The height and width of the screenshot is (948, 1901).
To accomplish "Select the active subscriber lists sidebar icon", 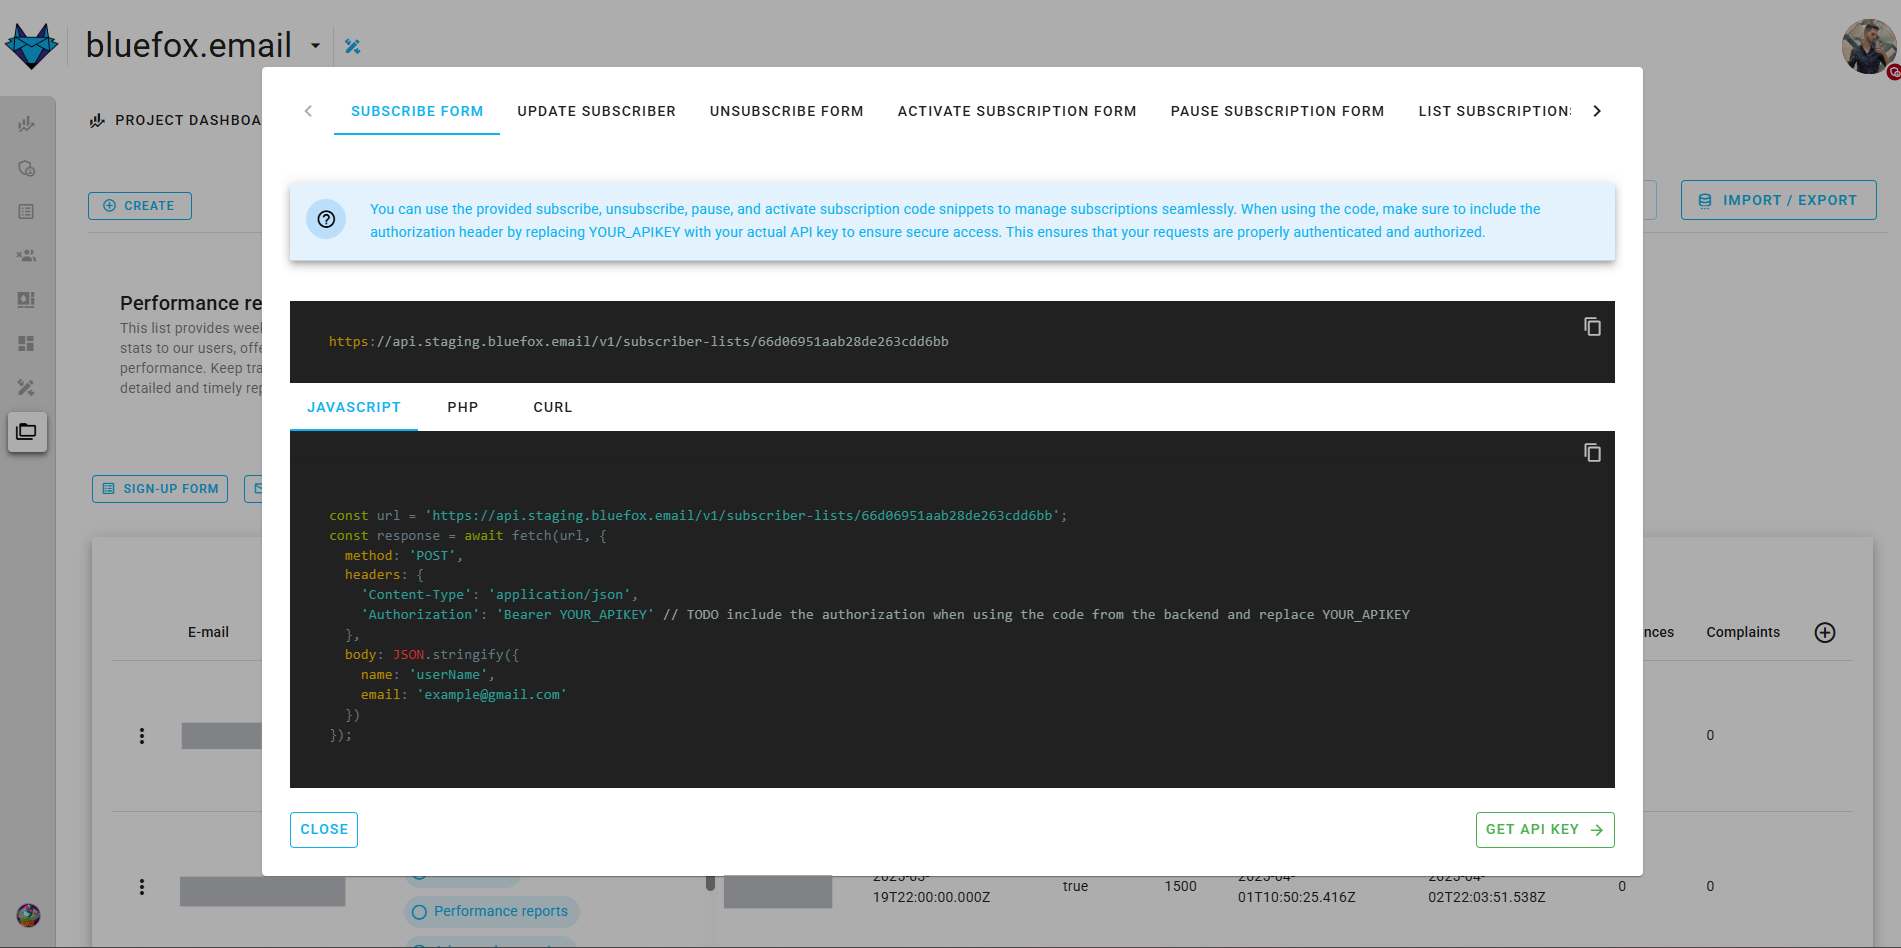I will click(x=27, y=432).
